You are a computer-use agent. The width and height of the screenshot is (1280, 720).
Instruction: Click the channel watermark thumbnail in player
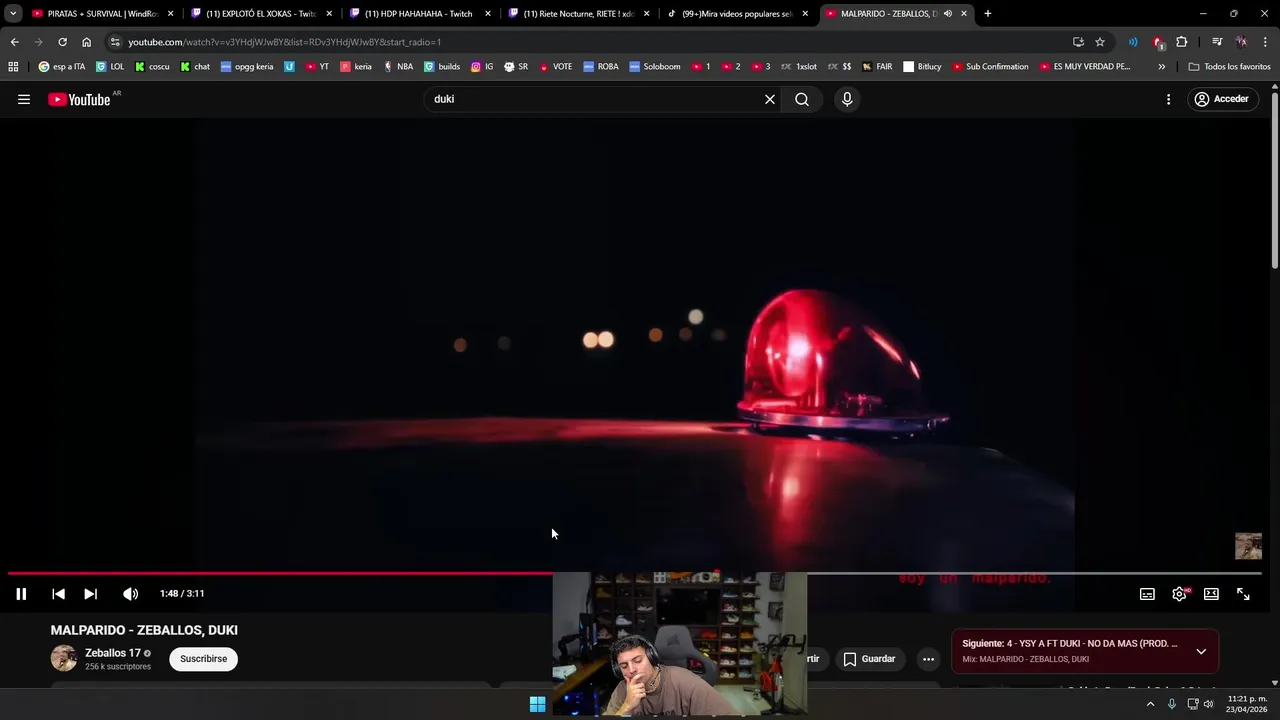click(1248, 546)
